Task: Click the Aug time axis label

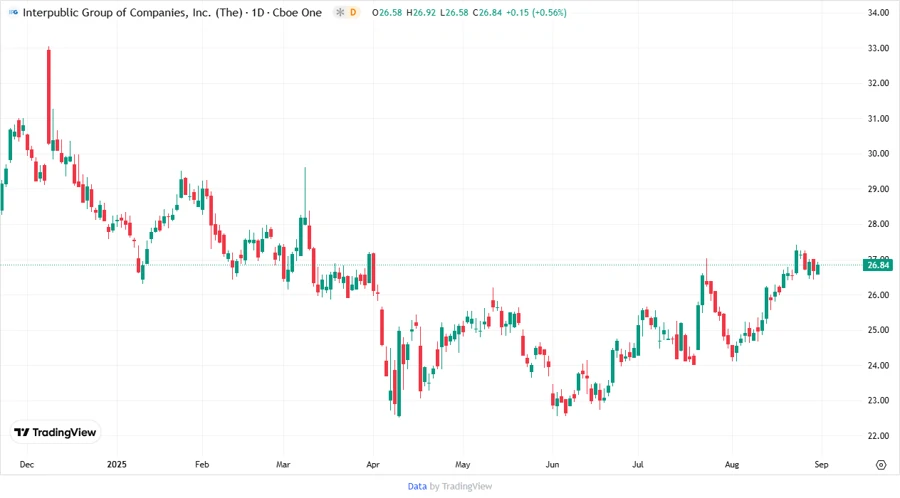Action: [732, 464]
